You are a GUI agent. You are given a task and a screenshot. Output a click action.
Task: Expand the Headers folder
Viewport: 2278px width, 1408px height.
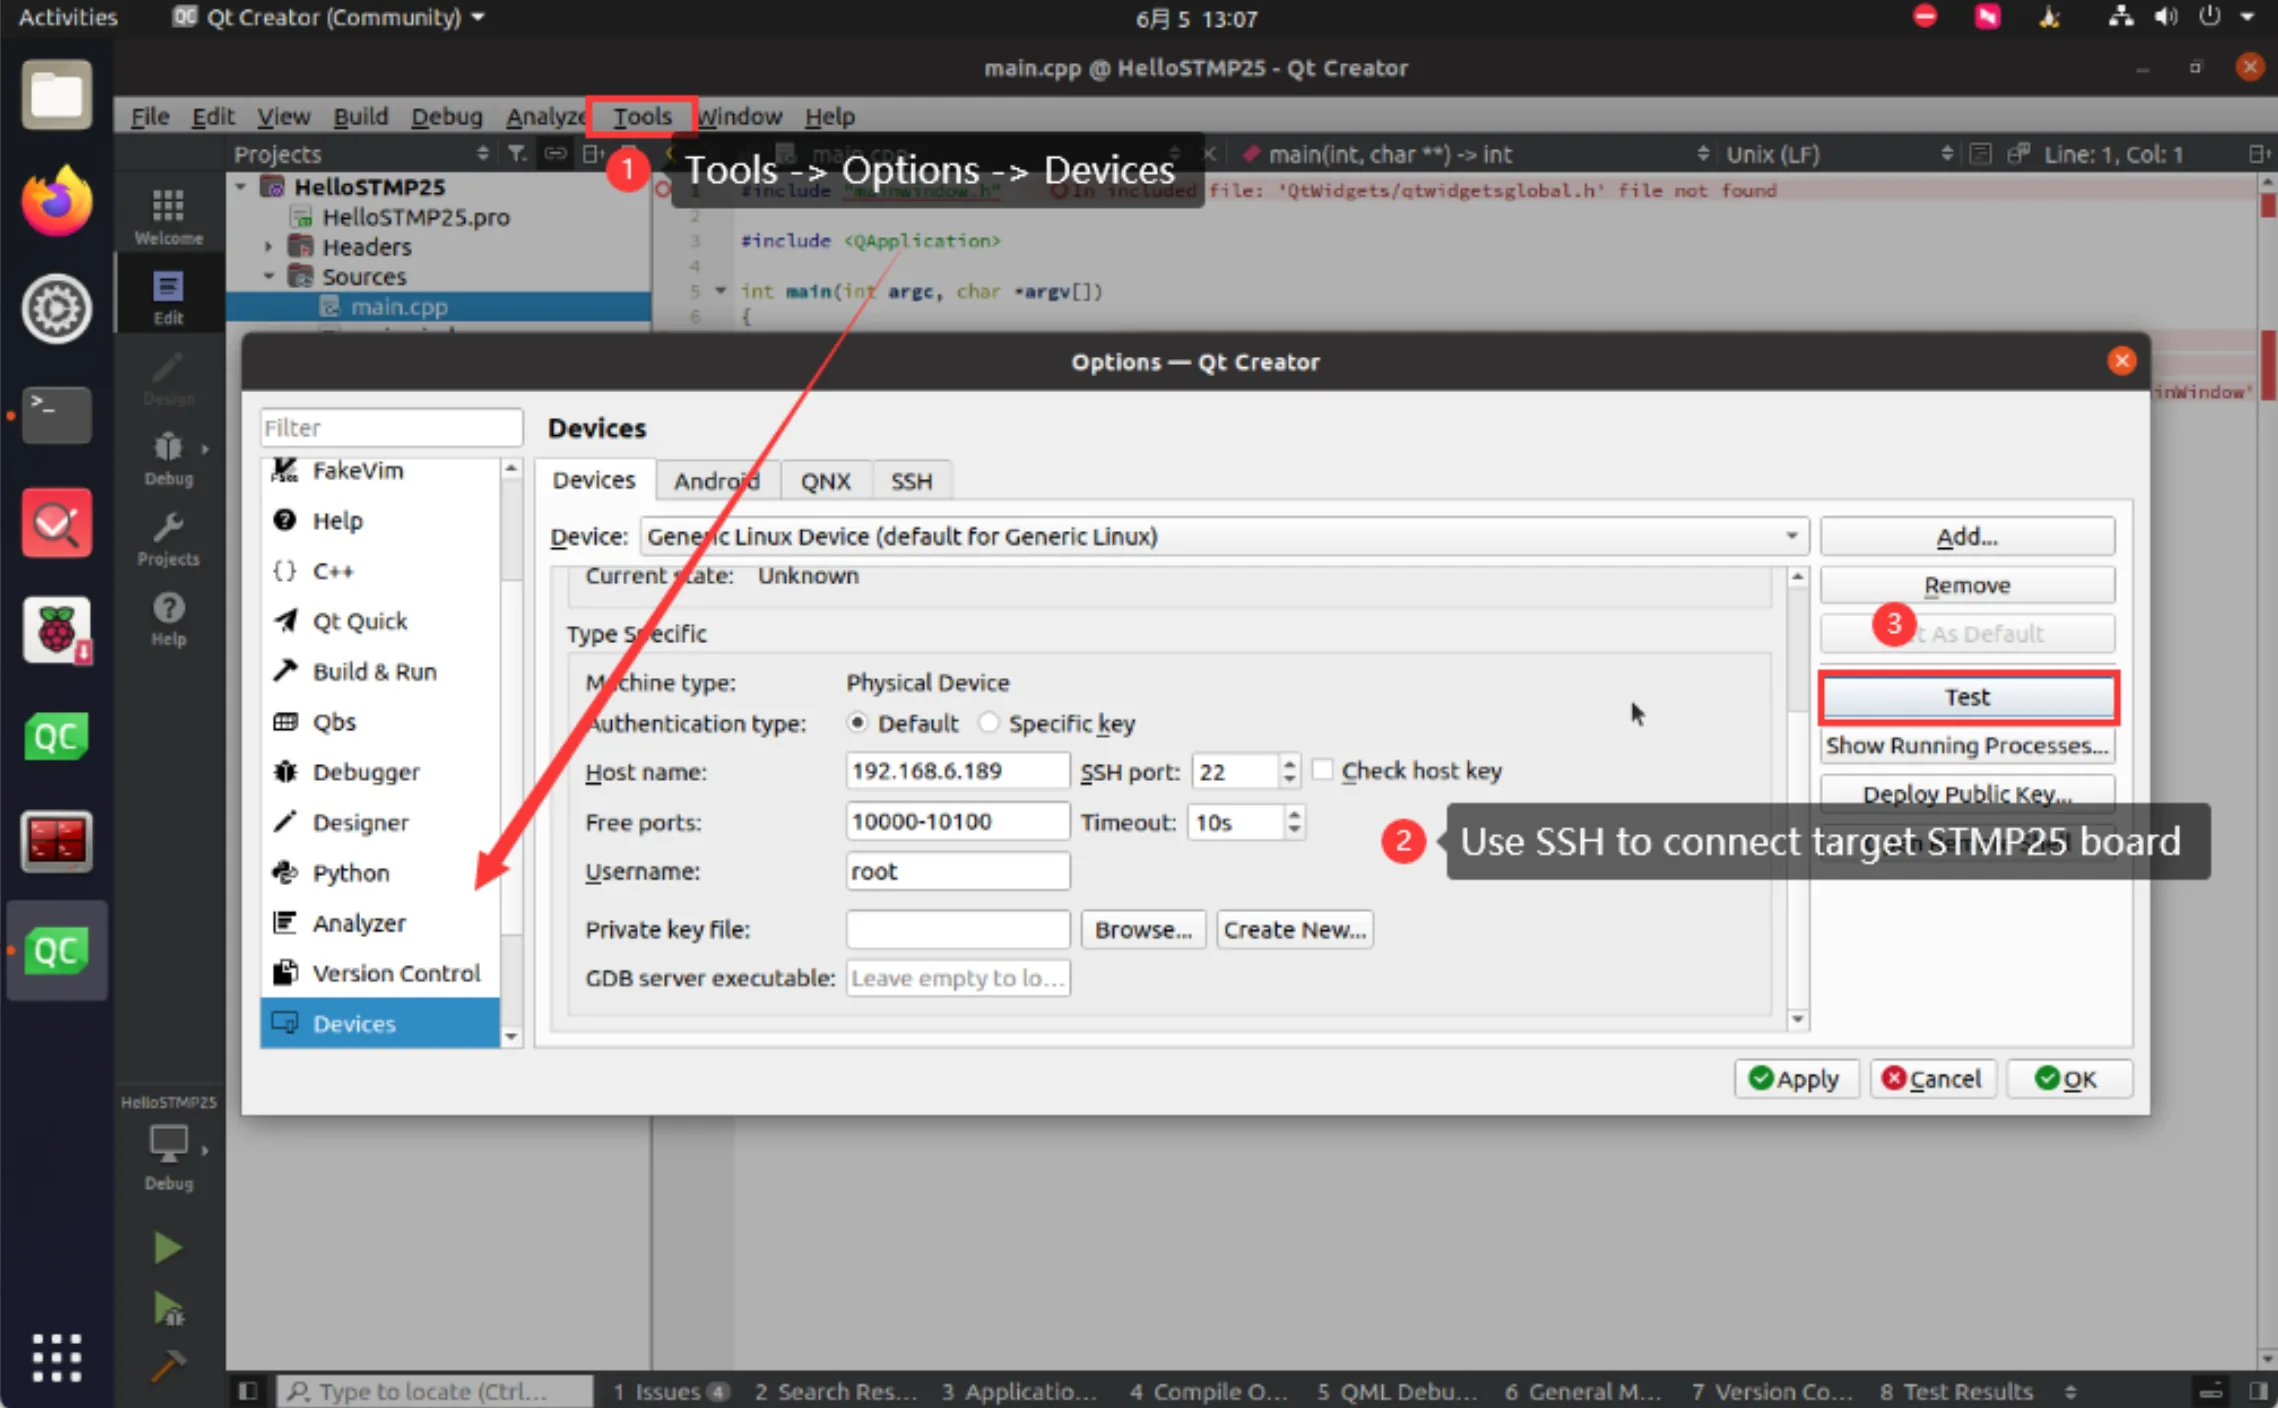pos(268,246)
